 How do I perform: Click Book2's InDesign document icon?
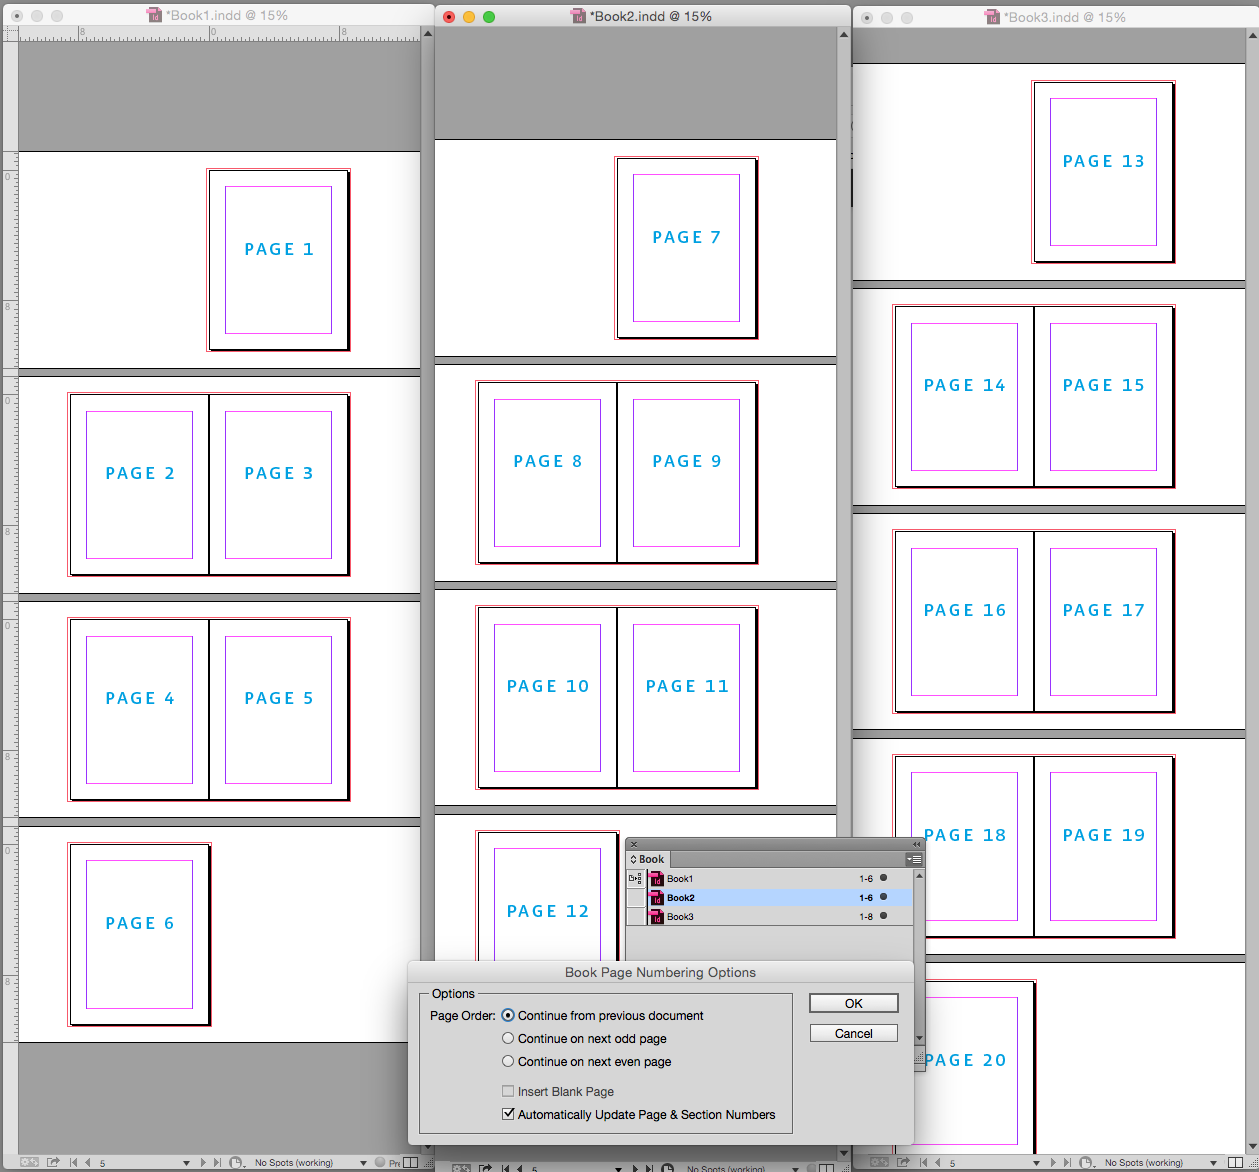tap(657, 897)
